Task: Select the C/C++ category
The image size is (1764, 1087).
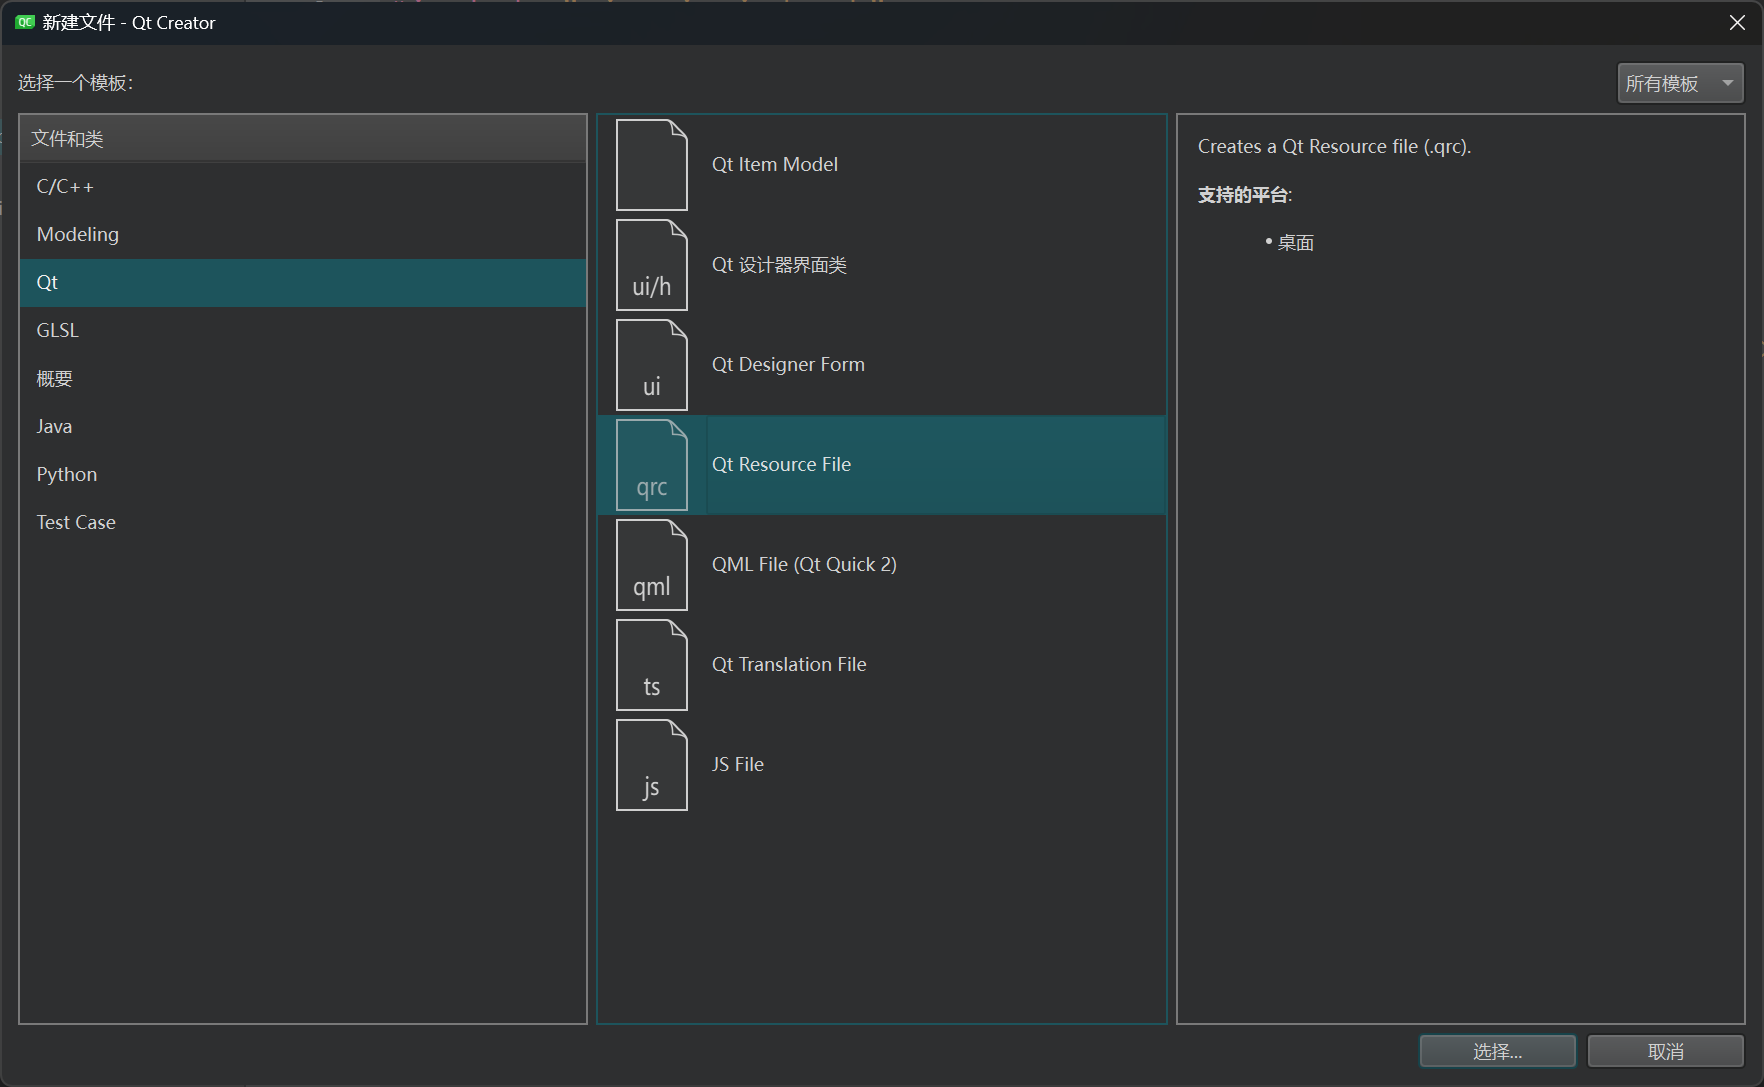Action: tap(303, 187)
